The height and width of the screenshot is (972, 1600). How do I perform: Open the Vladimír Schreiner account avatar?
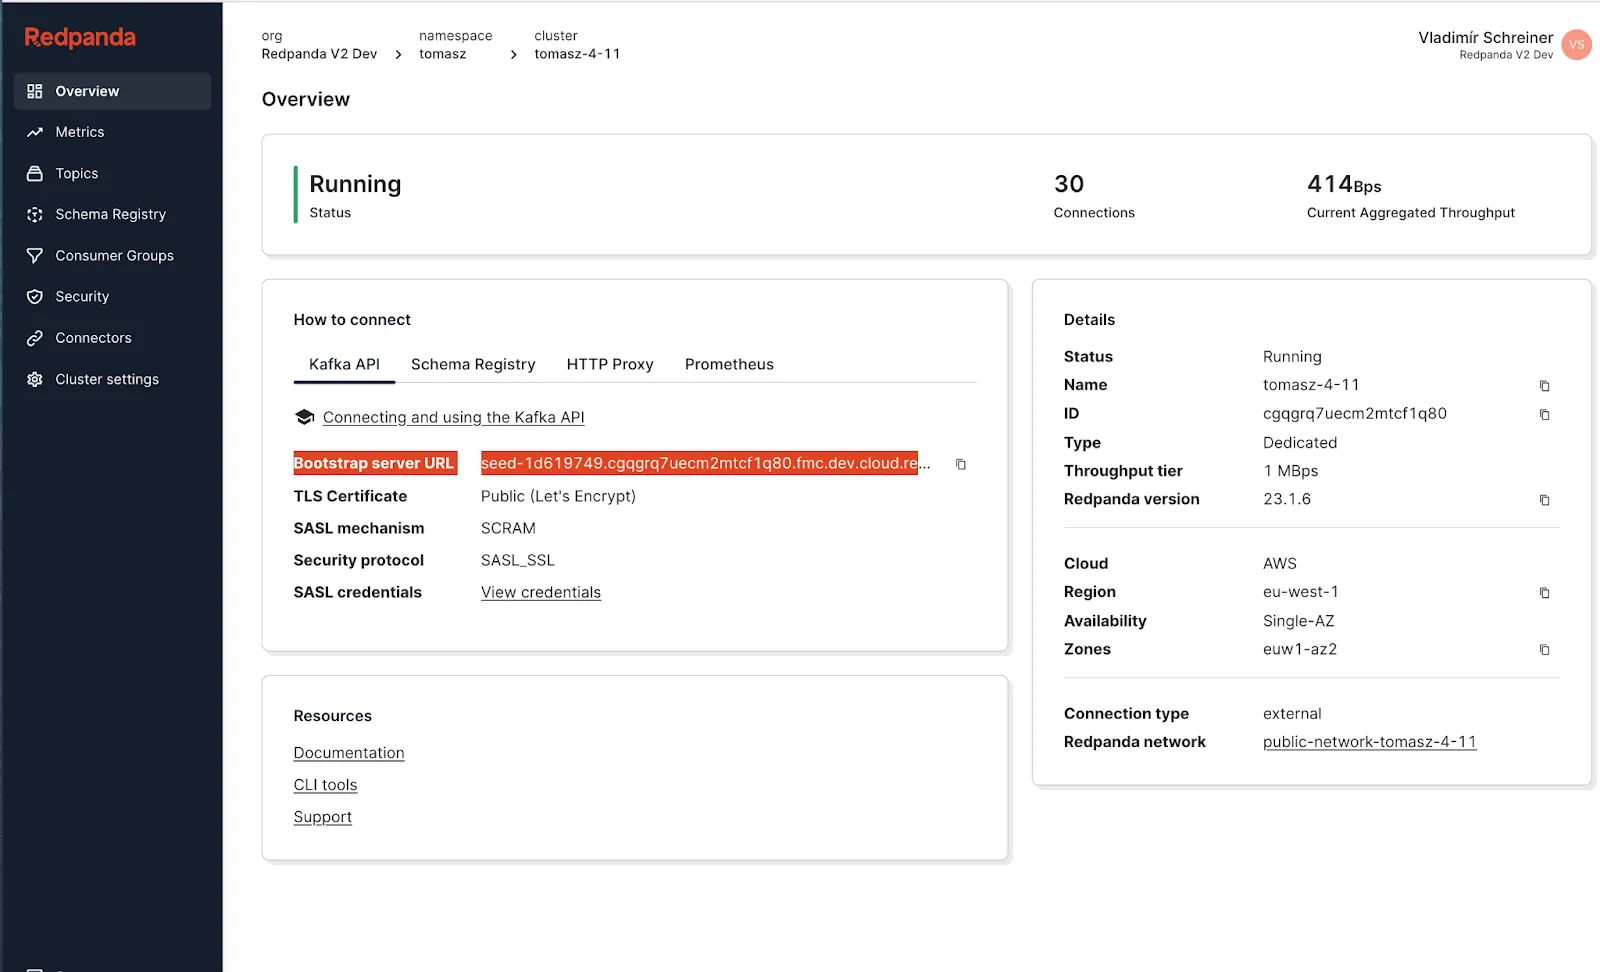pos(1576,45)
